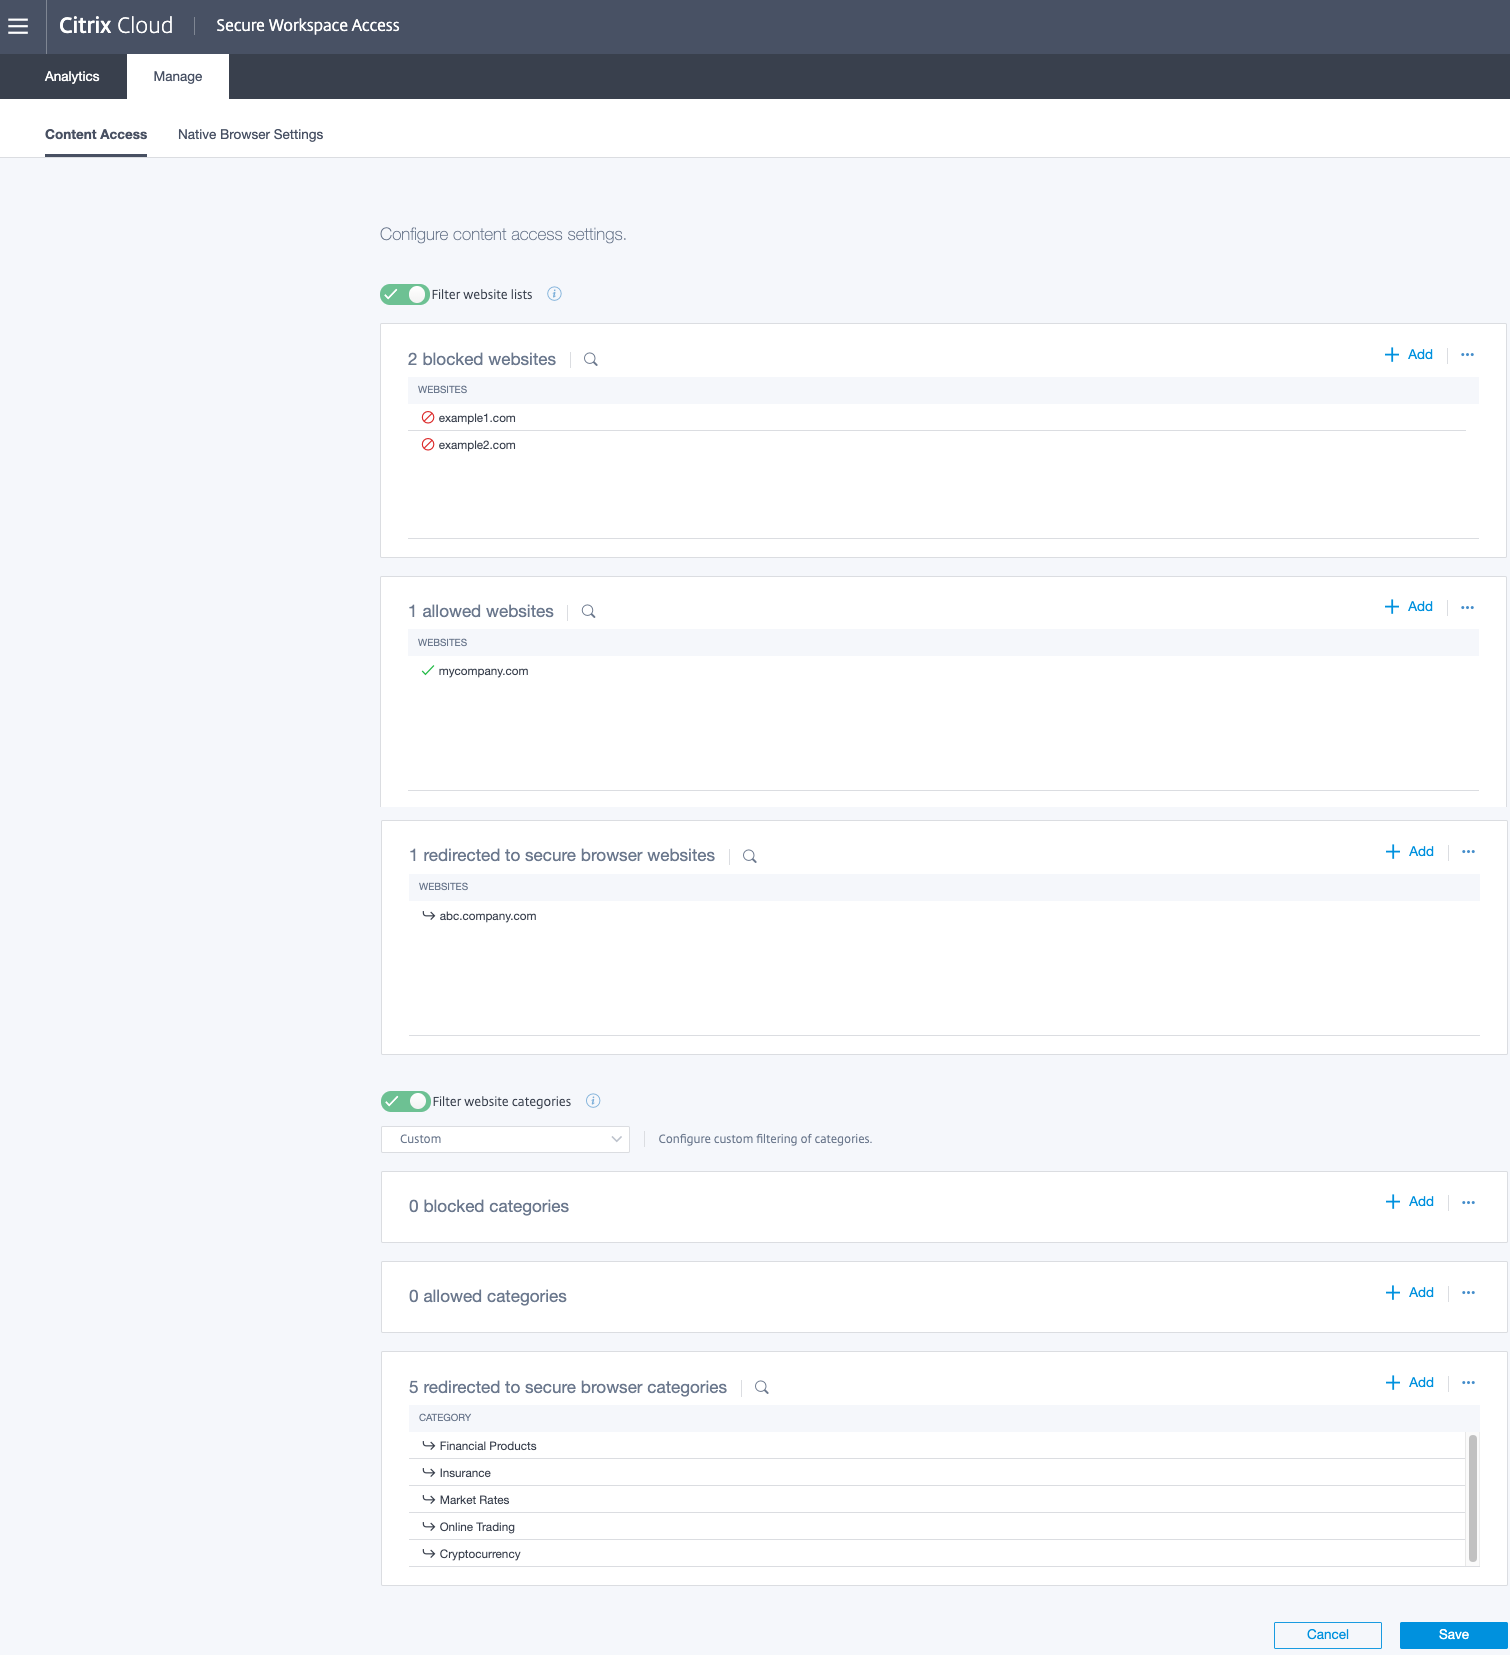Viewport: 1510px width, 1655px height.
Task: Open more options for blocked categories
Action: pyautogui.click(x=1468, y=1202)
